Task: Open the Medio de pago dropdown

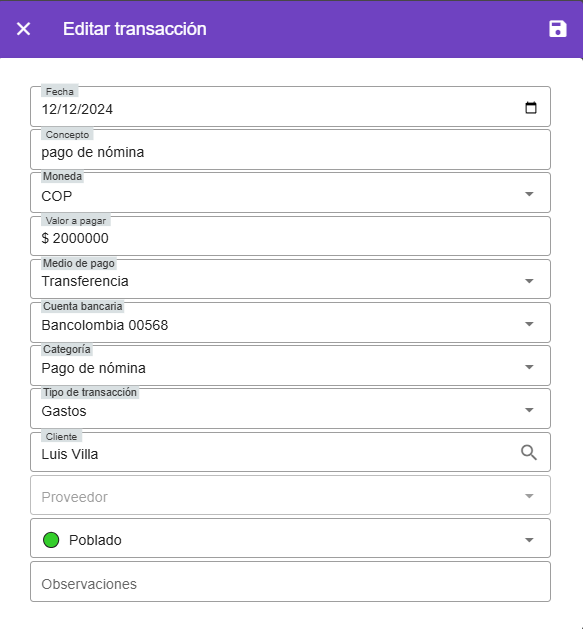Action: click(290, 279)
